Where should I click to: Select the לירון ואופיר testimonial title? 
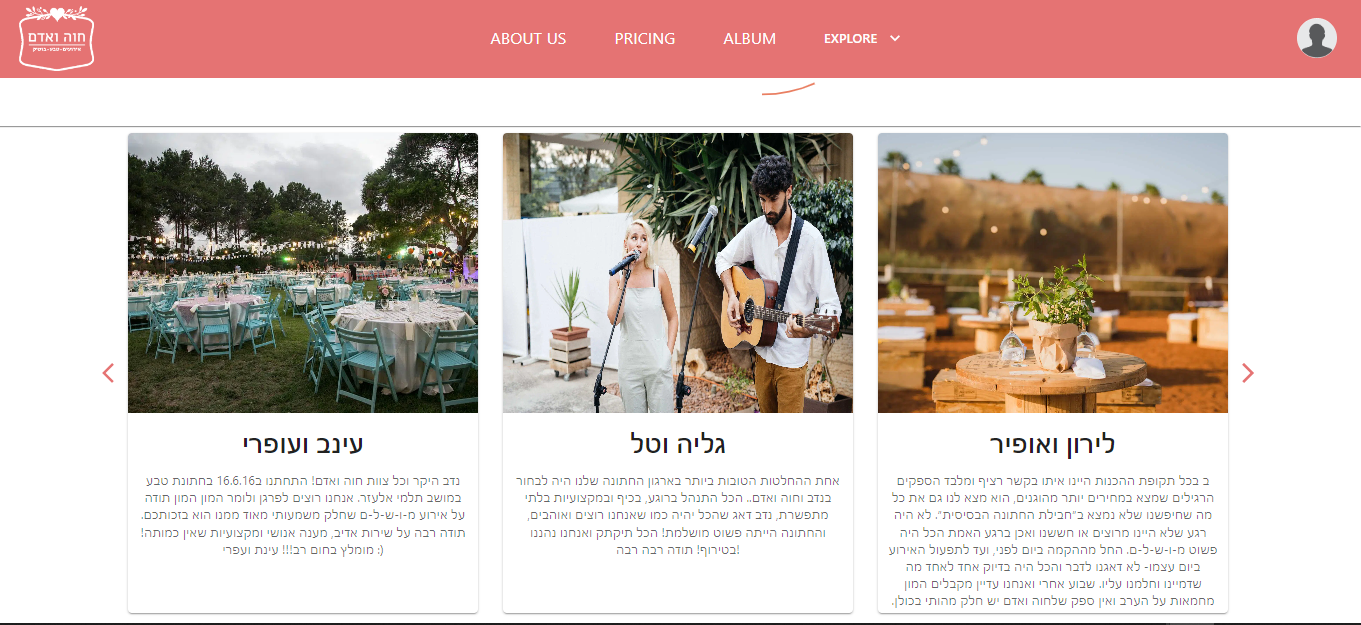click(1053, 443)
